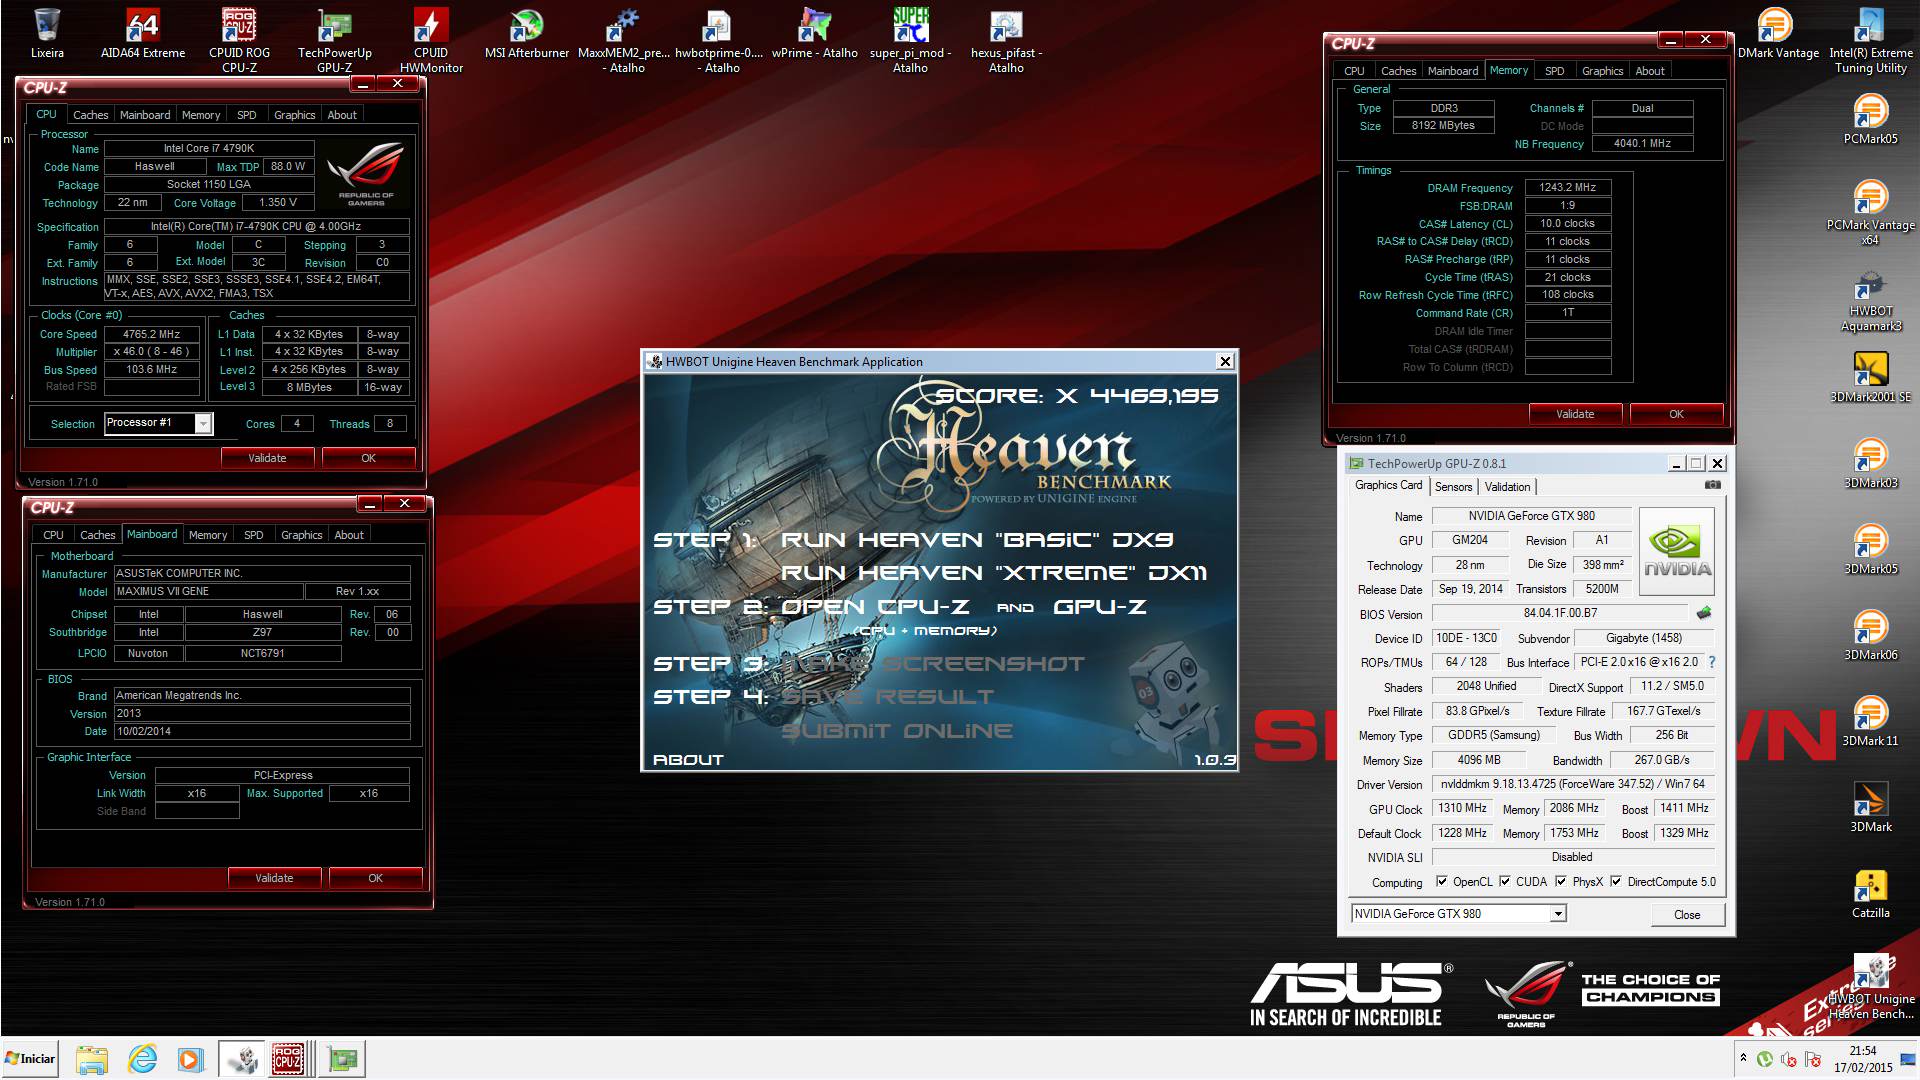Launch 3DMark03 desktop icon
Screen dimensions: 1920x1080
[x=1871, y=463]
